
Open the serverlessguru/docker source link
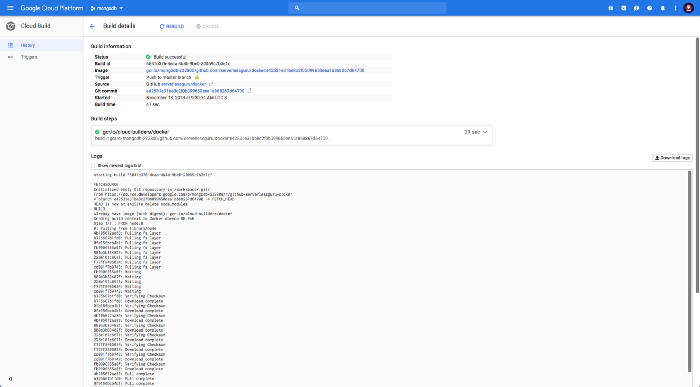click(183, 84)
